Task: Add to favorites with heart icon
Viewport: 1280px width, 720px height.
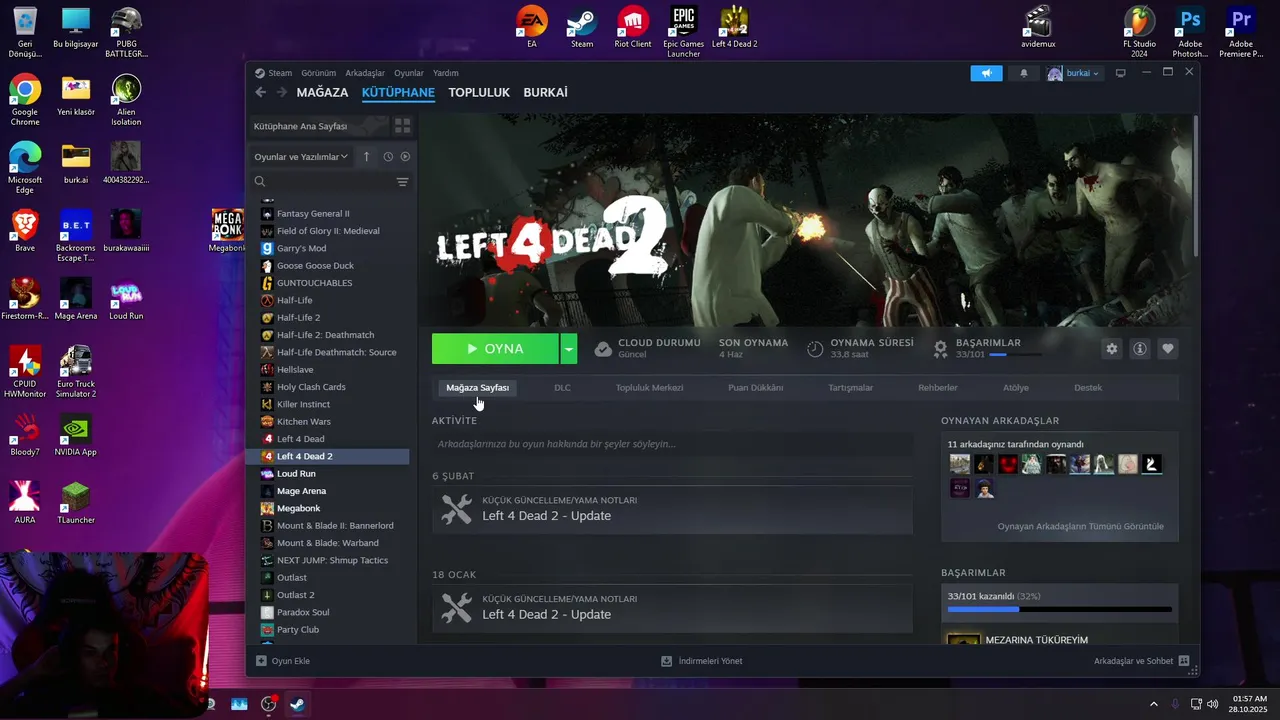Action: 1167,349
